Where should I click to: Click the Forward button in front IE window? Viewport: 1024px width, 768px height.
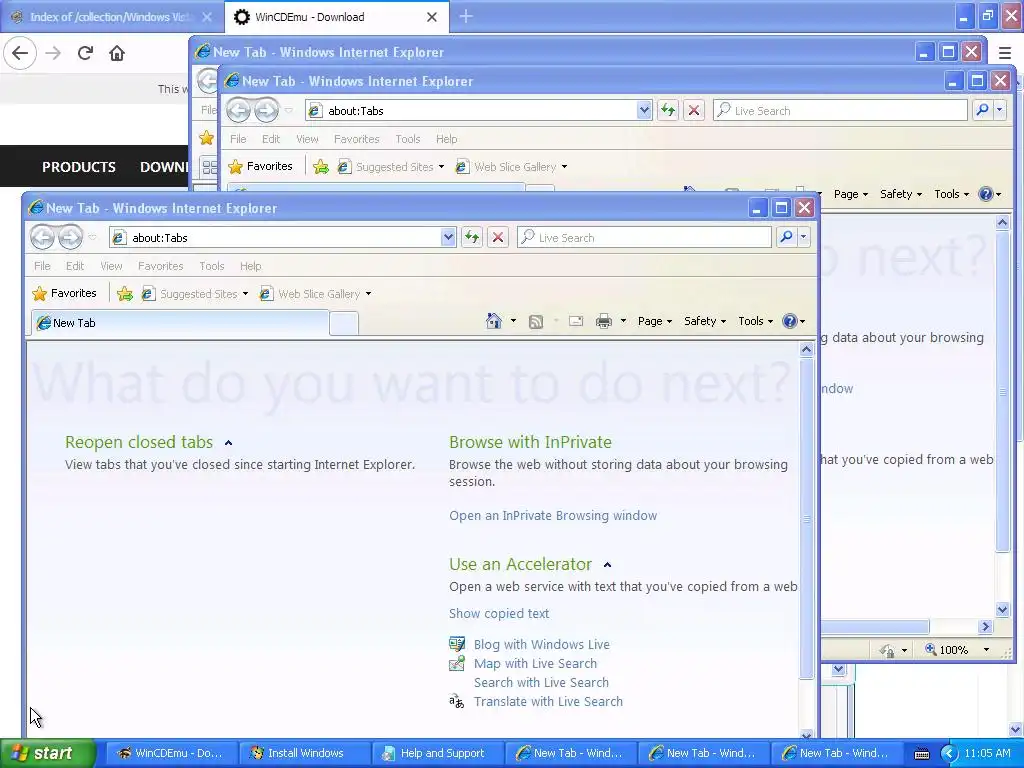pyautogui.click(x=71, y=237)
